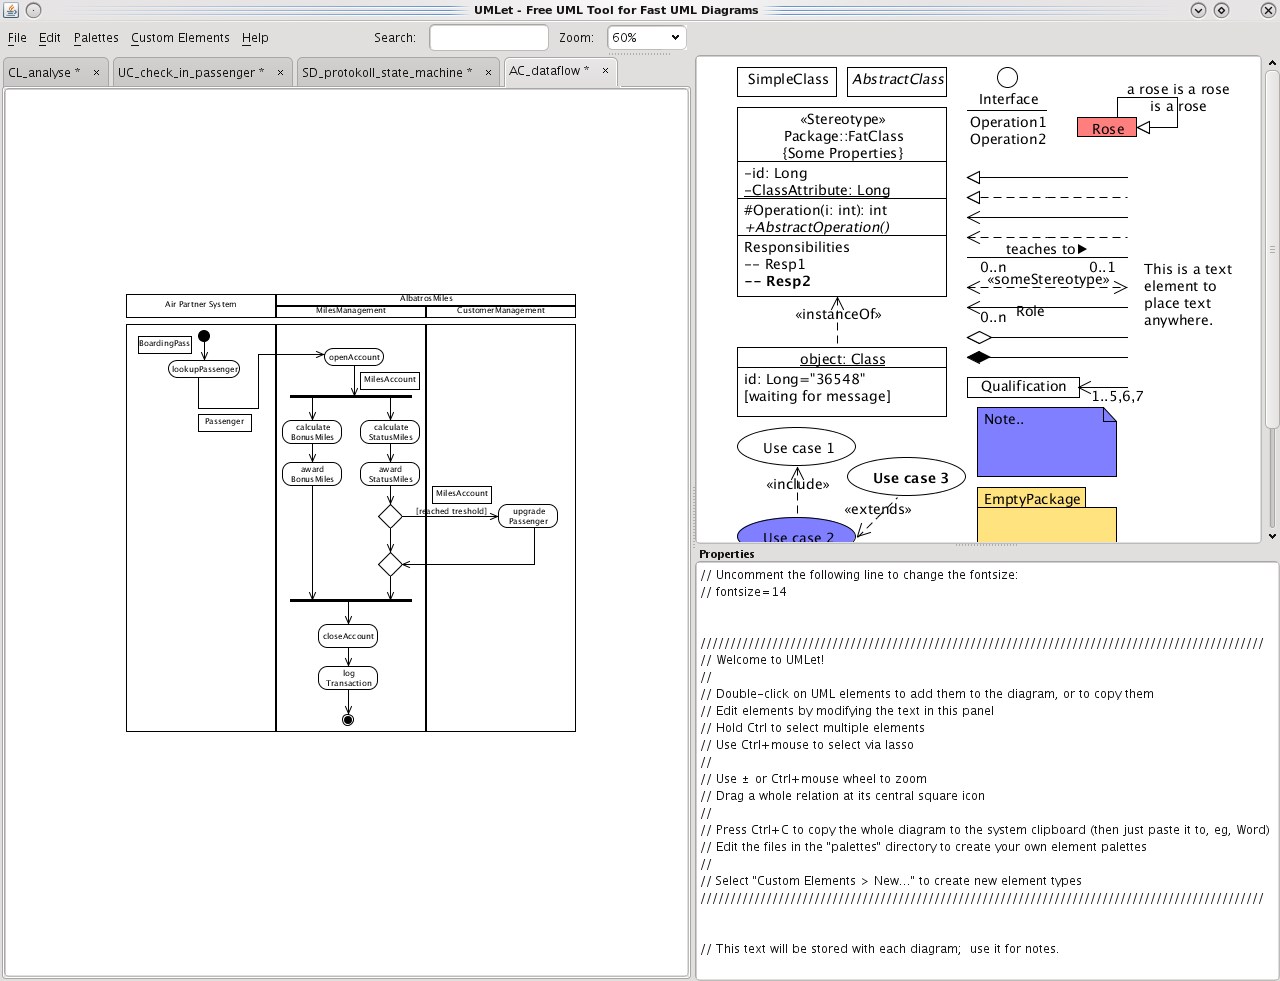Click the Search input field
Viewport: 1280px width, 981px height.
click(488, 38)
